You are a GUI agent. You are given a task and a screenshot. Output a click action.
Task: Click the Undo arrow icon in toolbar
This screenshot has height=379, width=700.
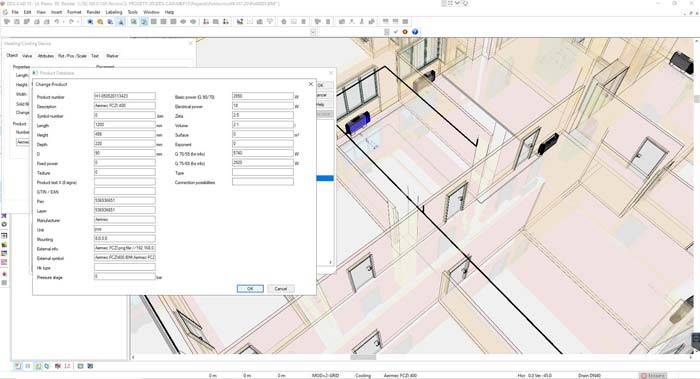57,21
